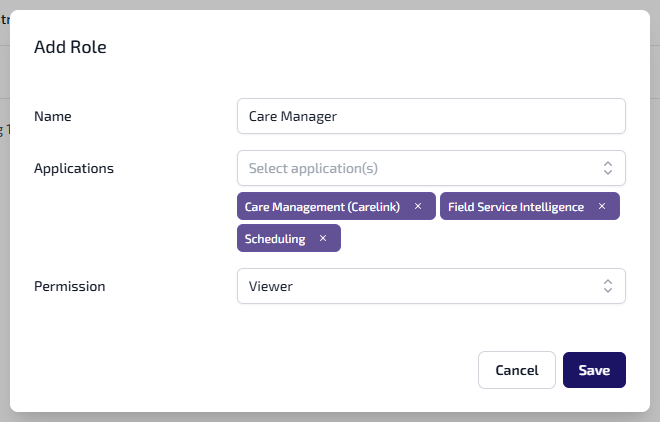Select the Care Management (Carelink) tag label
660x422 pixels.
[x=322, y=207]
